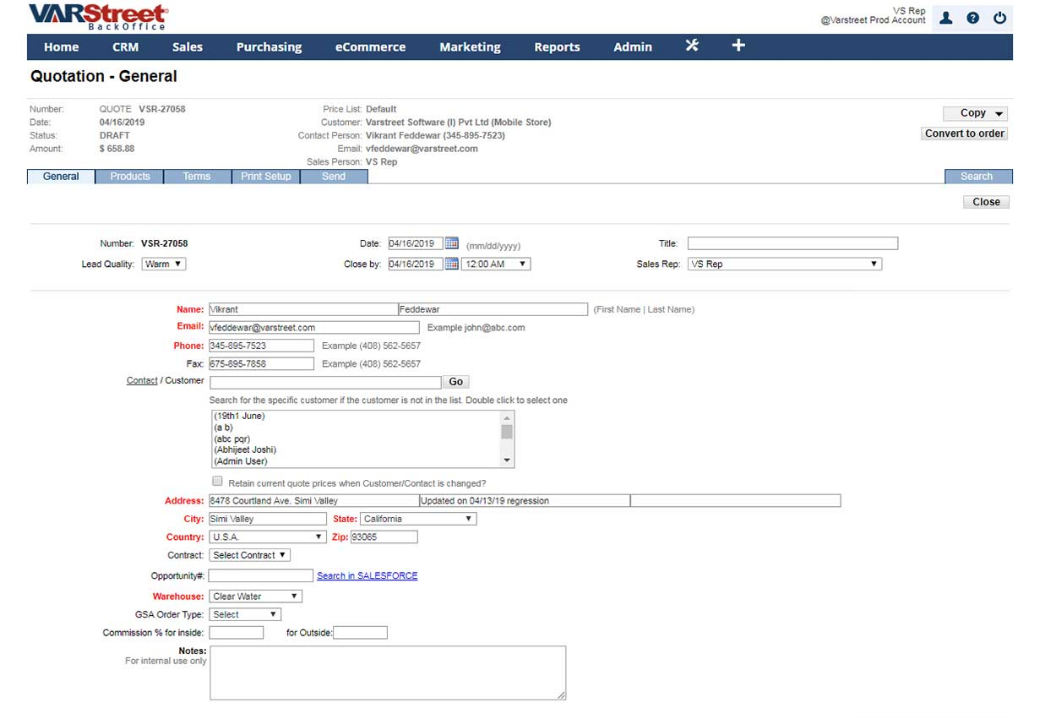
Task: Expand the Lead Quality dropdown
Action: point(164,264)
